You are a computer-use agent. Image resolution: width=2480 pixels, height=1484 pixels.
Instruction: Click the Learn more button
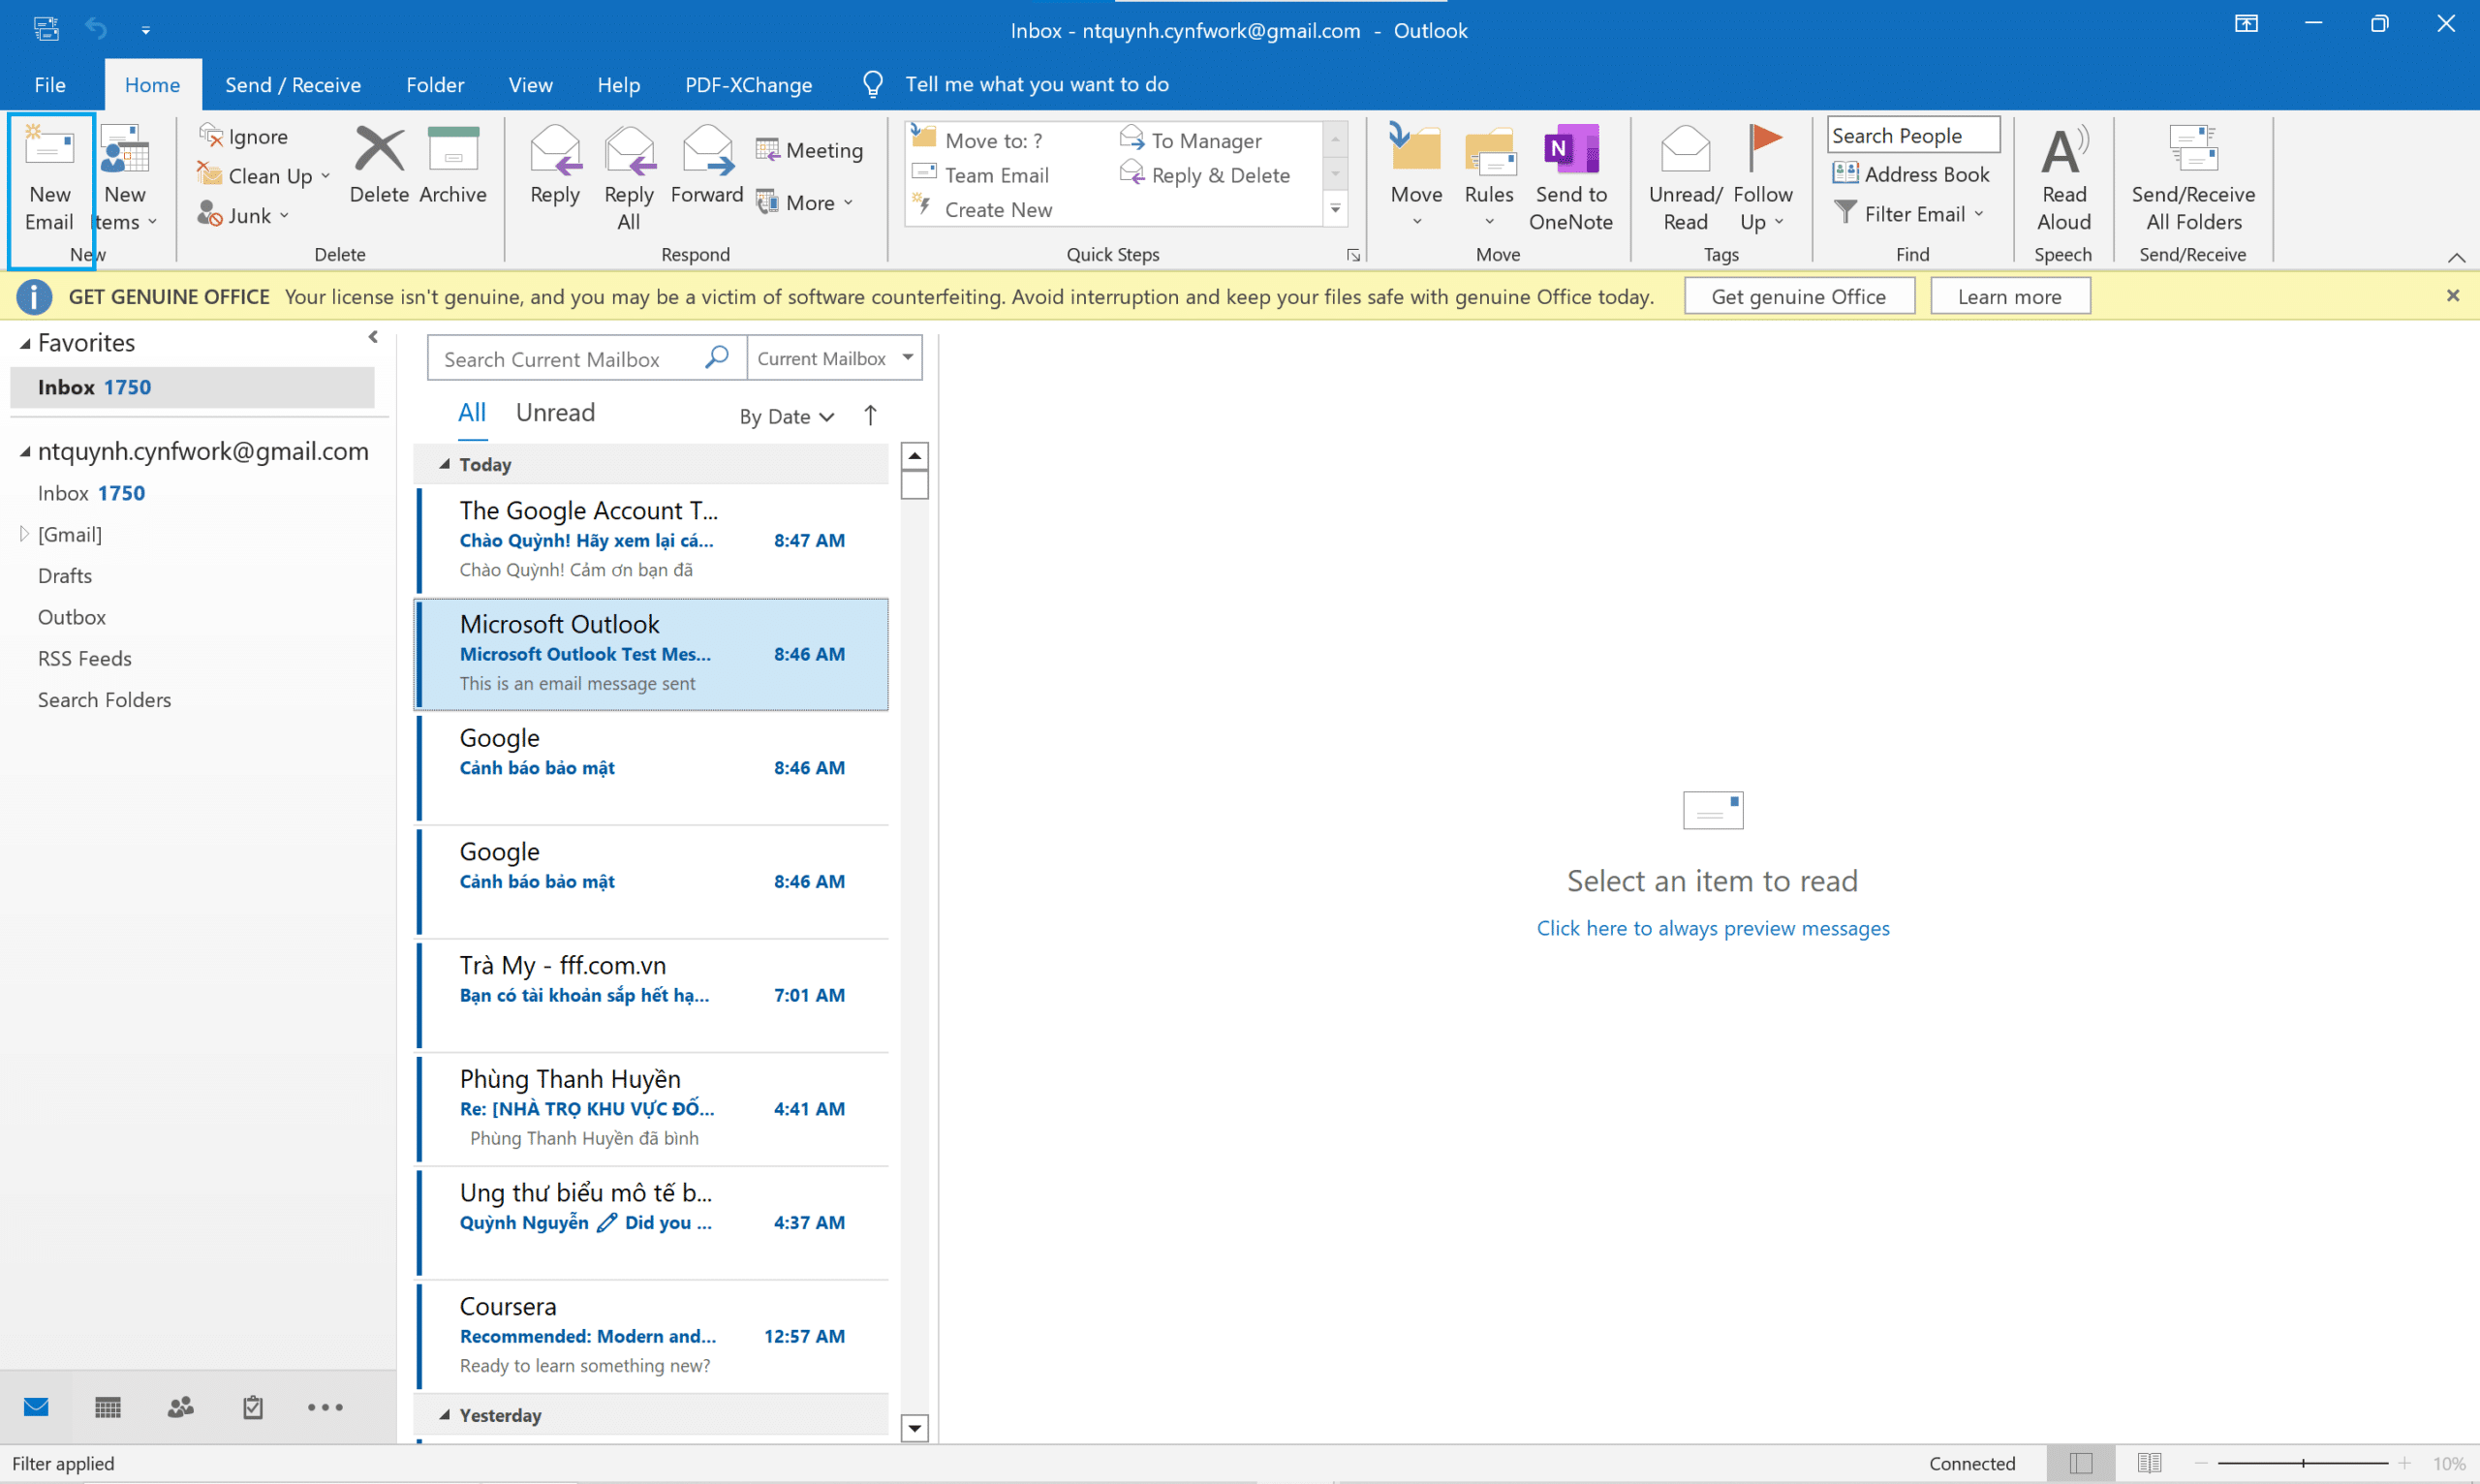(x=2009, y=296)
